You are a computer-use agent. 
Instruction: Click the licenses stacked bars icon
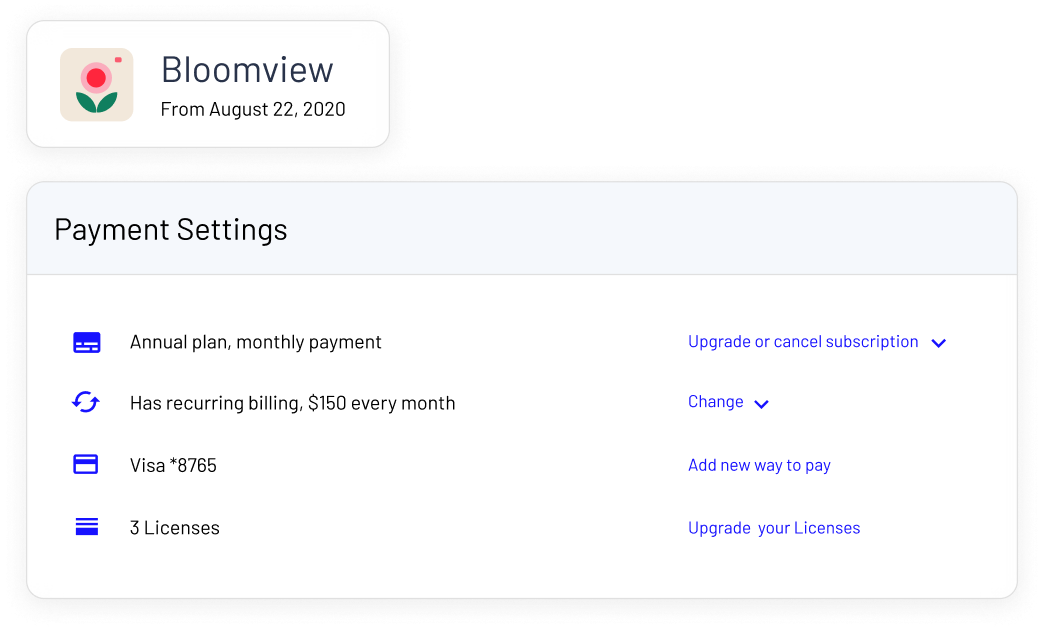86,527
